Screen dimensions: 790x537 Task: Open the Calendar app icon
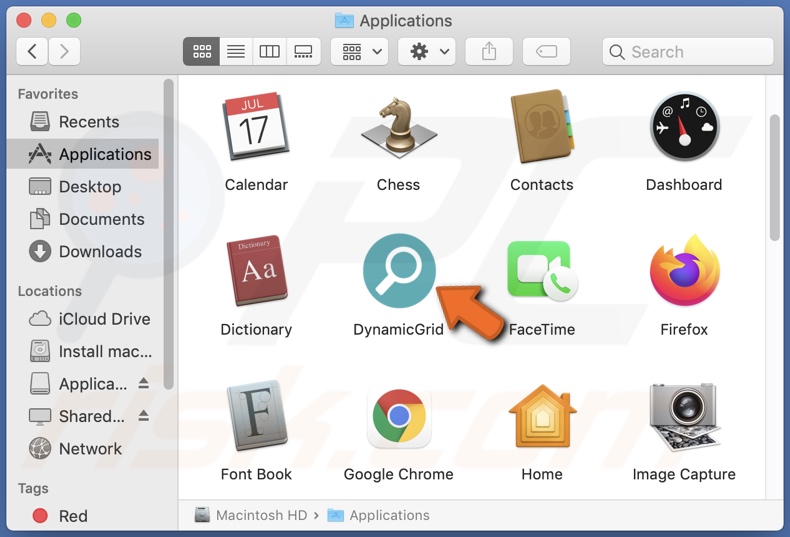[x=256, y=126]
